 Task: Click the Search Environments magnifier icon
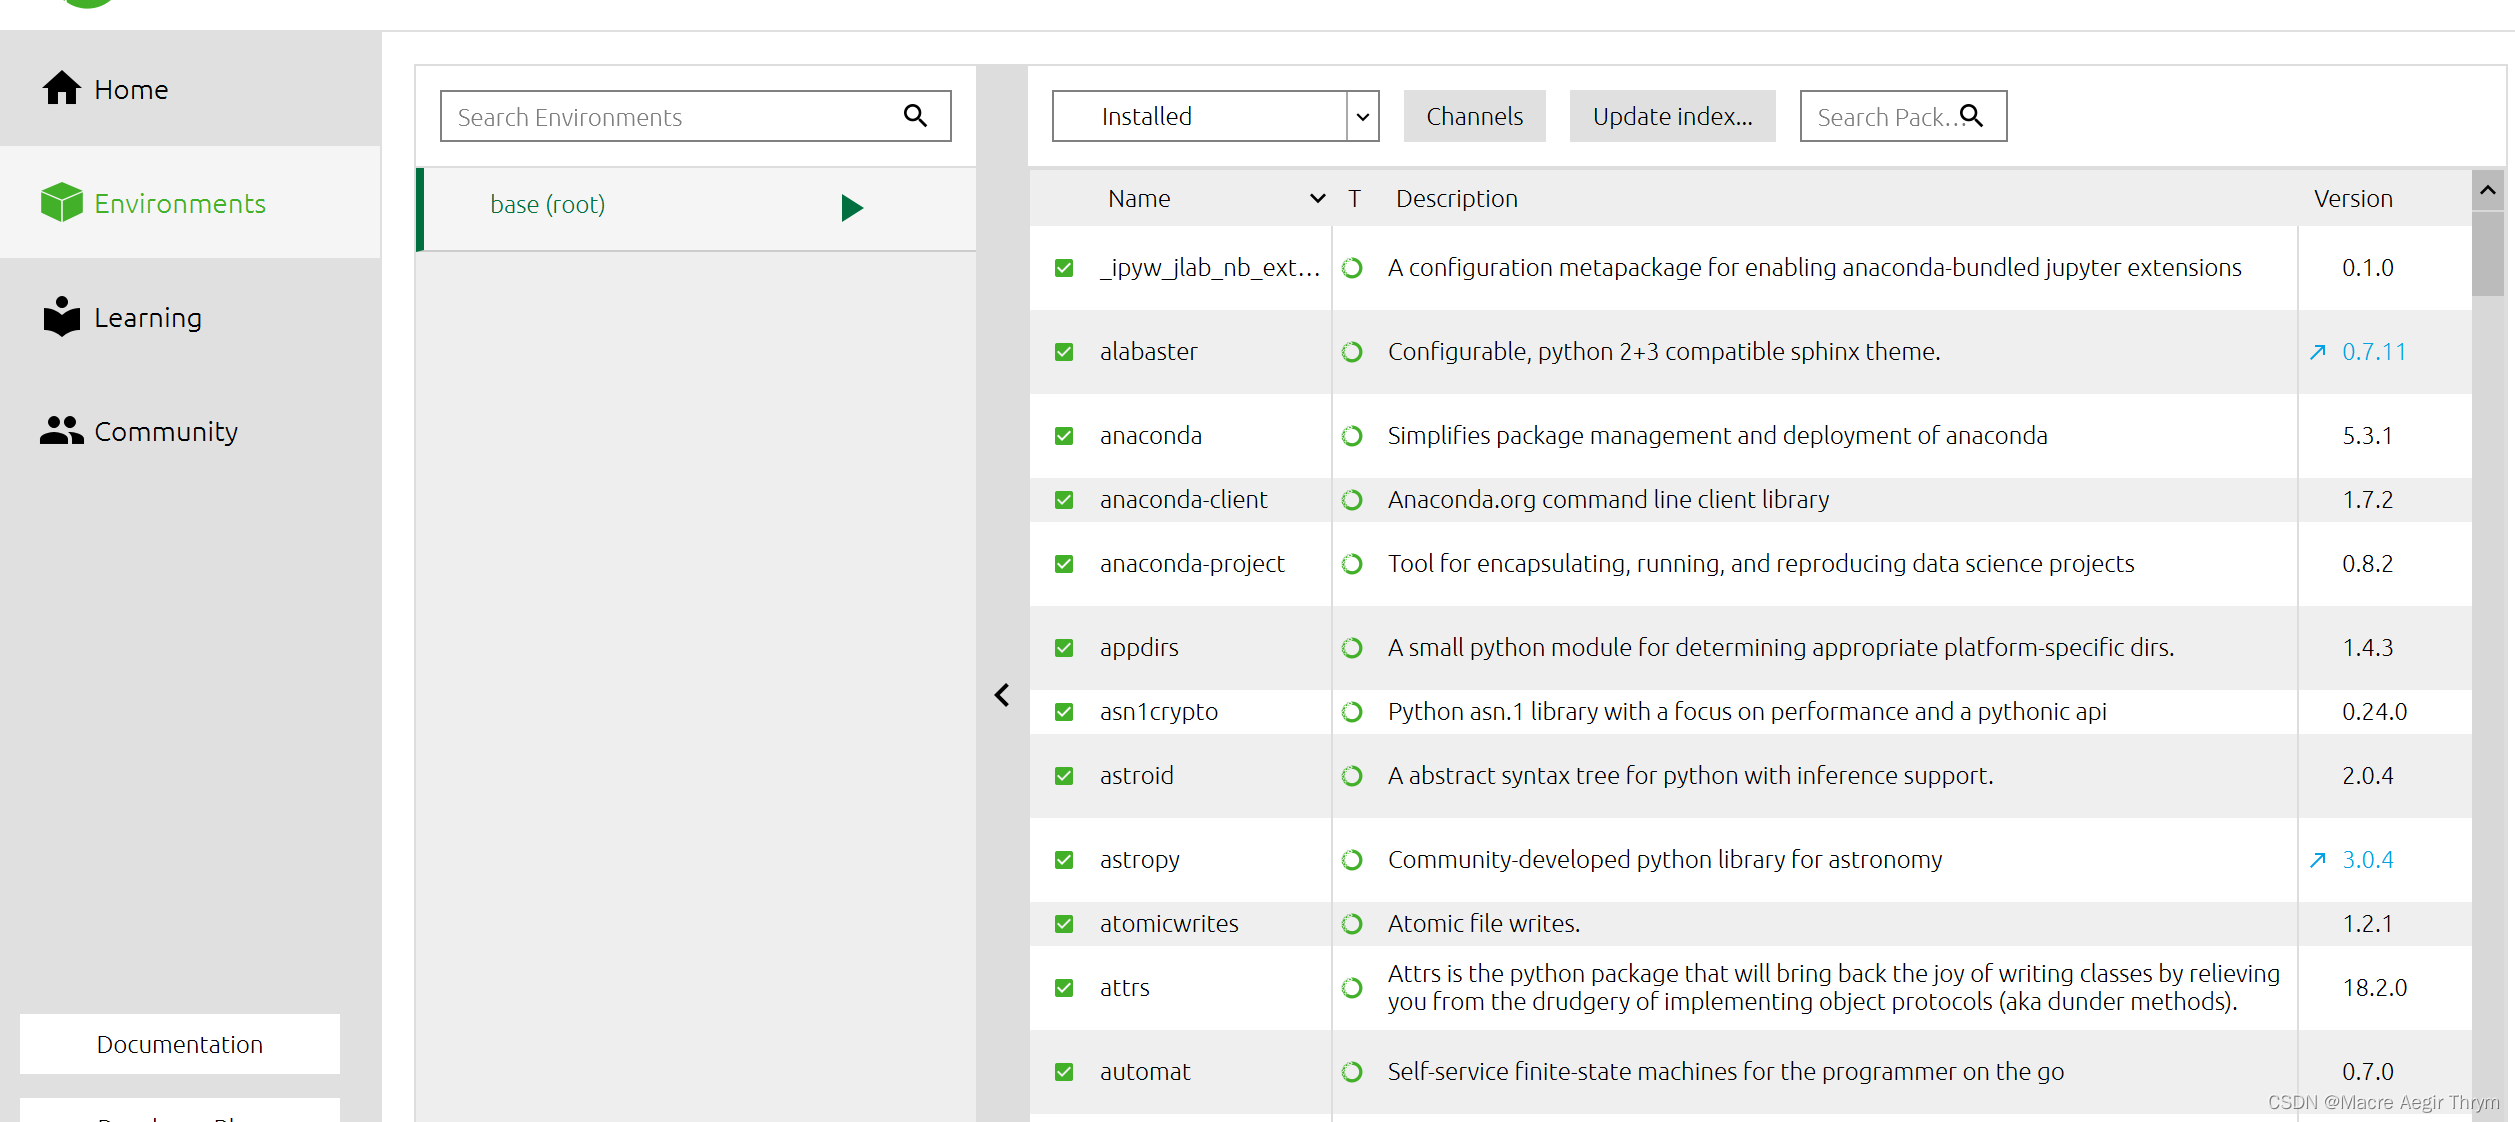916,117
